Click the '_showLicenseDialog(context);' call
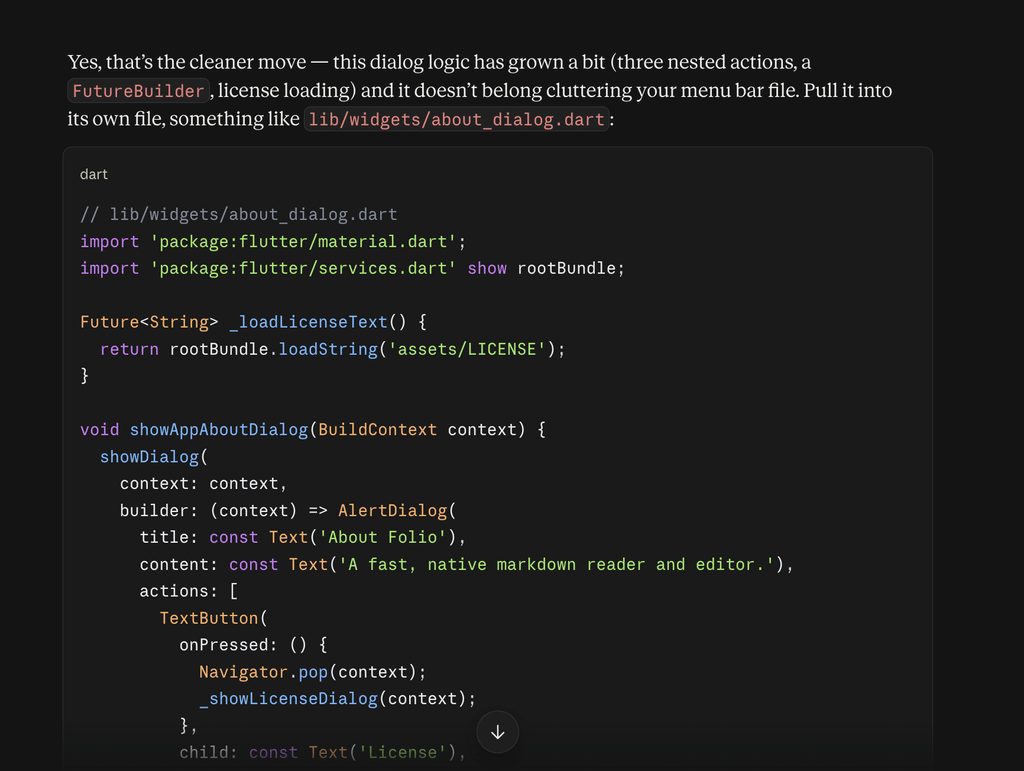The height and width of the screenshot is (771, 1024). tap(338, 699)
